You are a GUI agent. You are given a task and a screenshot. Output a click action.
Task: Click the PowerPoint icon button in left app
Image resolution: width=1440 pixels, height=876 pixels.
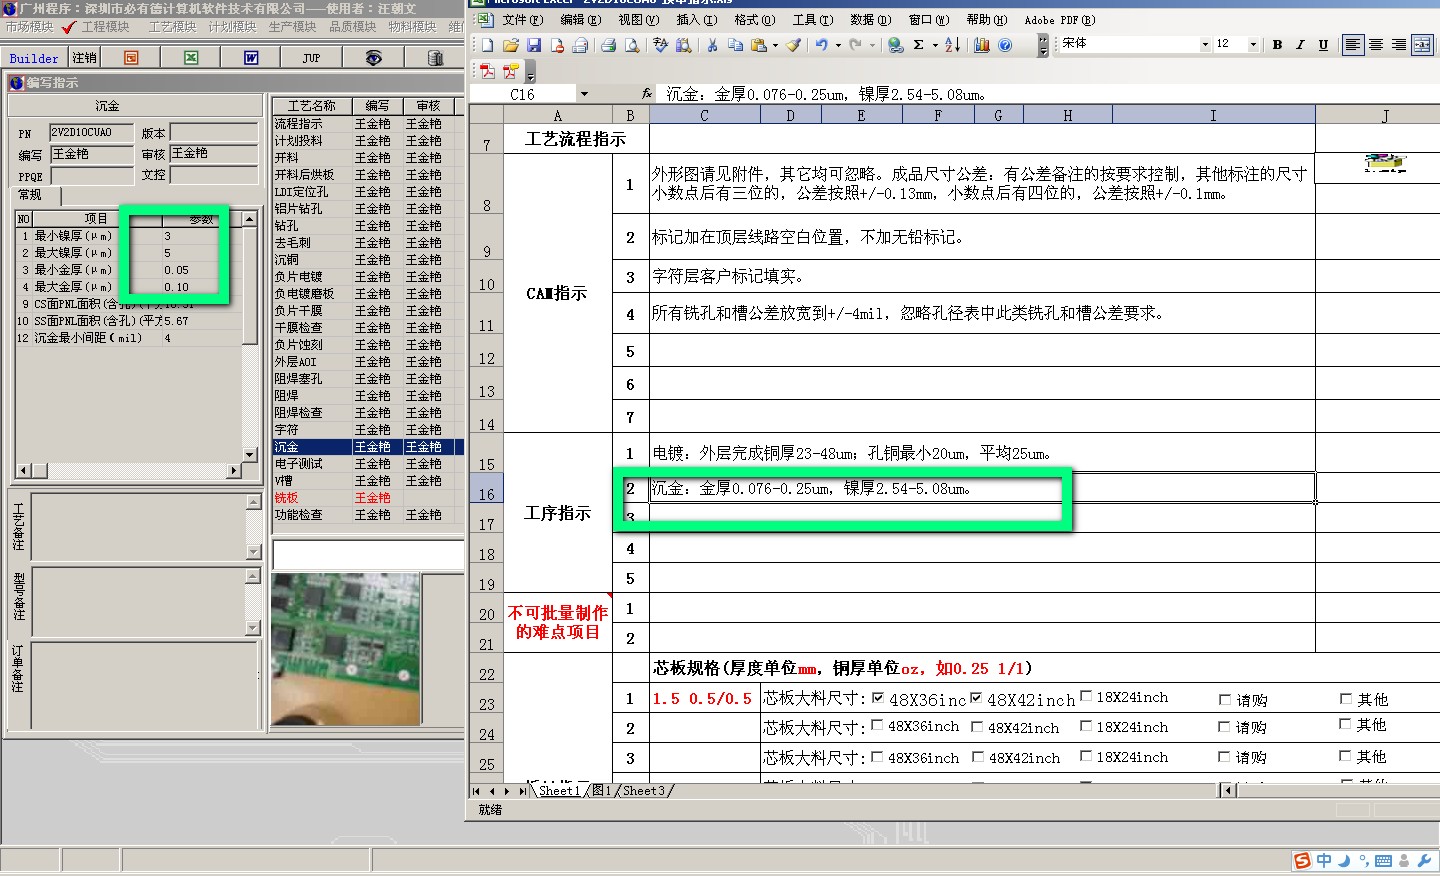coord(131,58)
